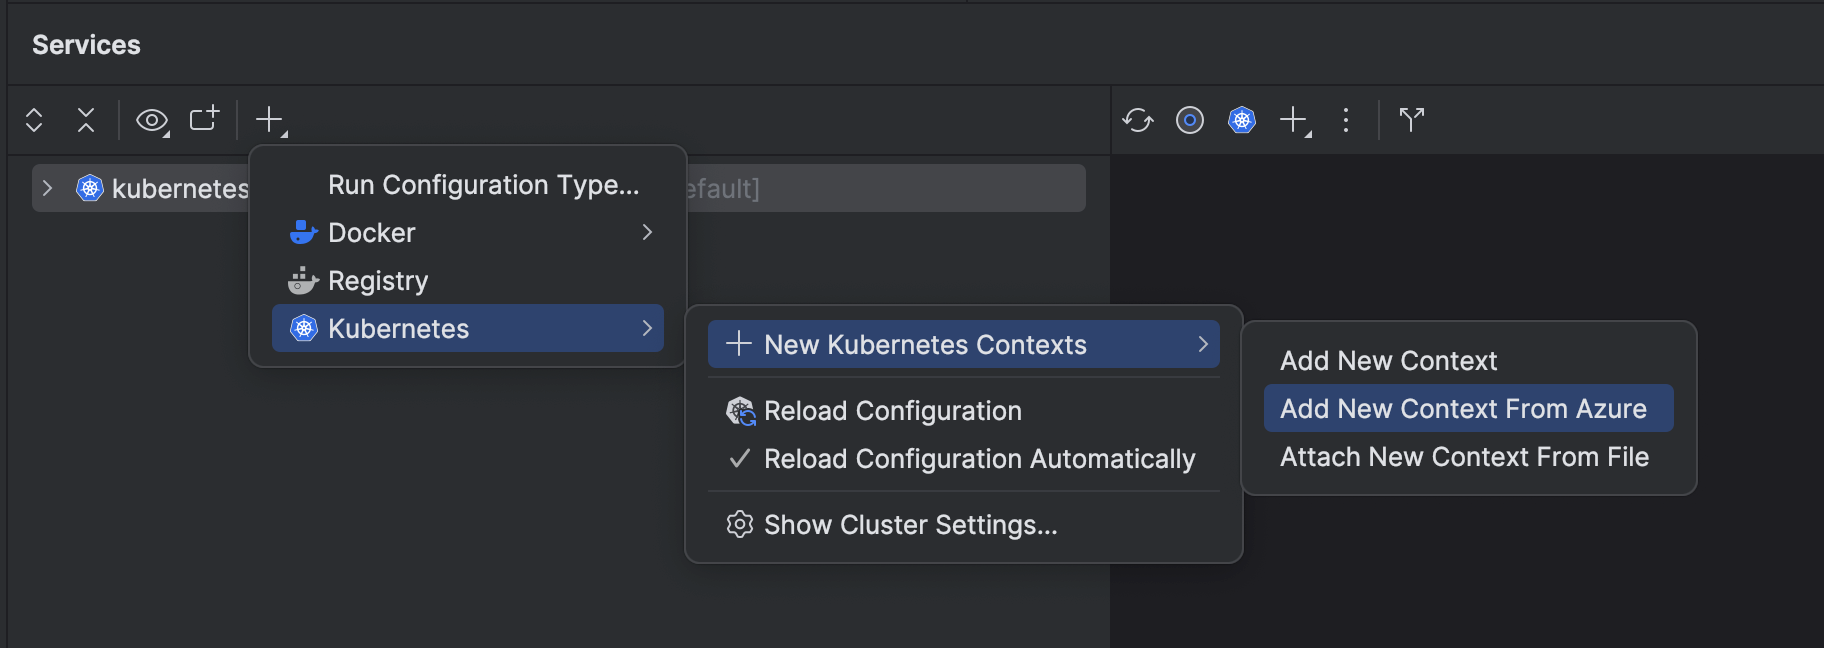1824x648 pixels.
Task: Expand the kubernetes tree node
Action: pos(47,188)
